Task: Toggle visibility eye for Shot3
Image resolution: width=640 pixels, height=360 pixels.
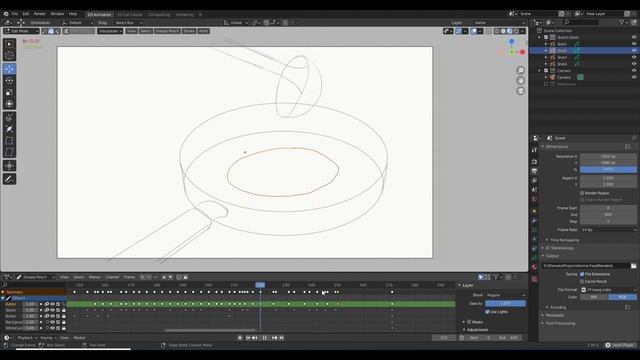Action: click(634, 57)
